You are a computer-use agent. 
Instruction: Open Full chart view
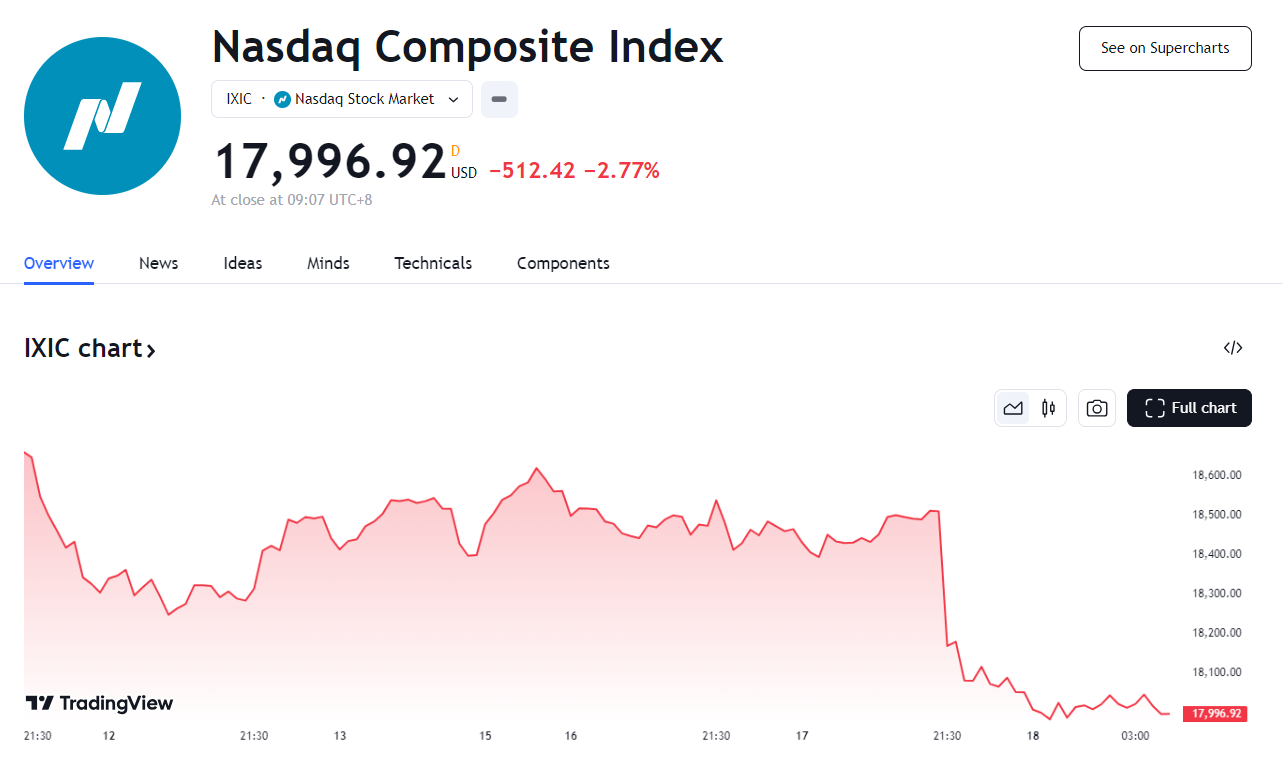tap(1189, 408)
